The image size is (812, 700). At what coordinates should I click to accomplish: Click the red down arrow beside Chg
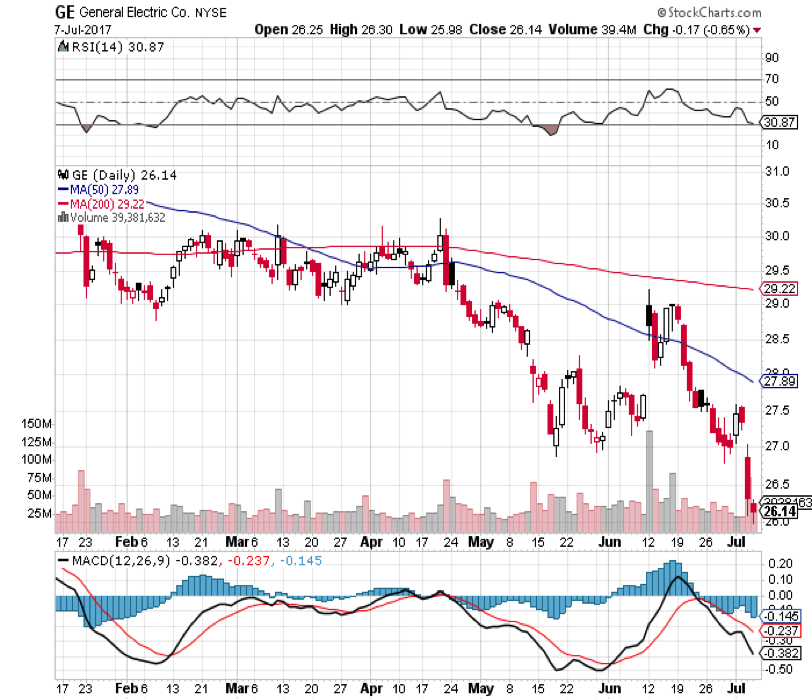tap(756, 30)
